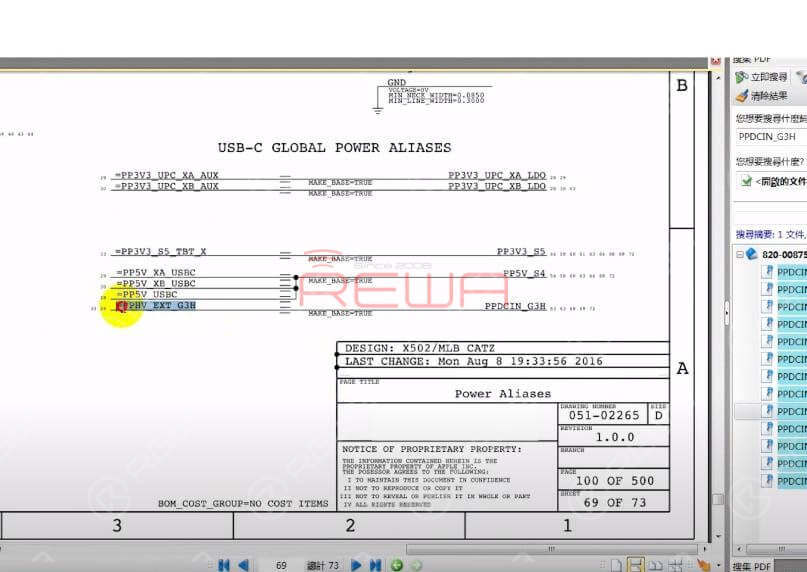The height and width of the screenshot is (572, 807).
Task: Click the PP5V_S4 net label
Action: (524, 273)
